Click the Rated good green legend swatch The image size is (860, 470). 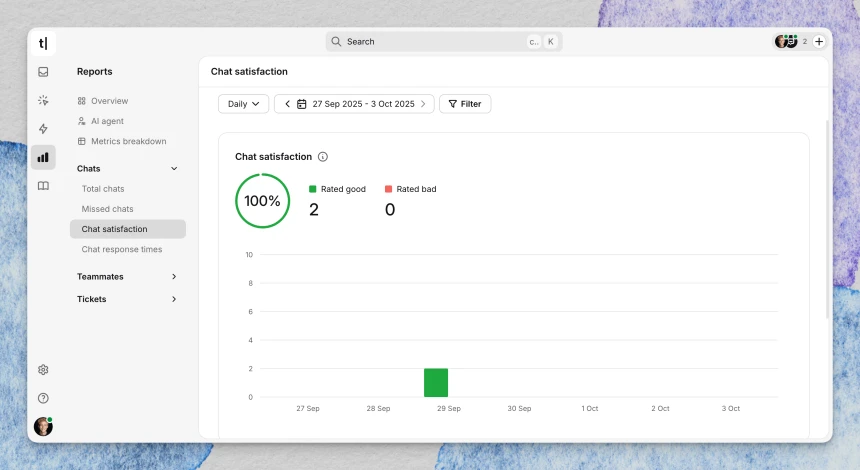tap(313, 189)
